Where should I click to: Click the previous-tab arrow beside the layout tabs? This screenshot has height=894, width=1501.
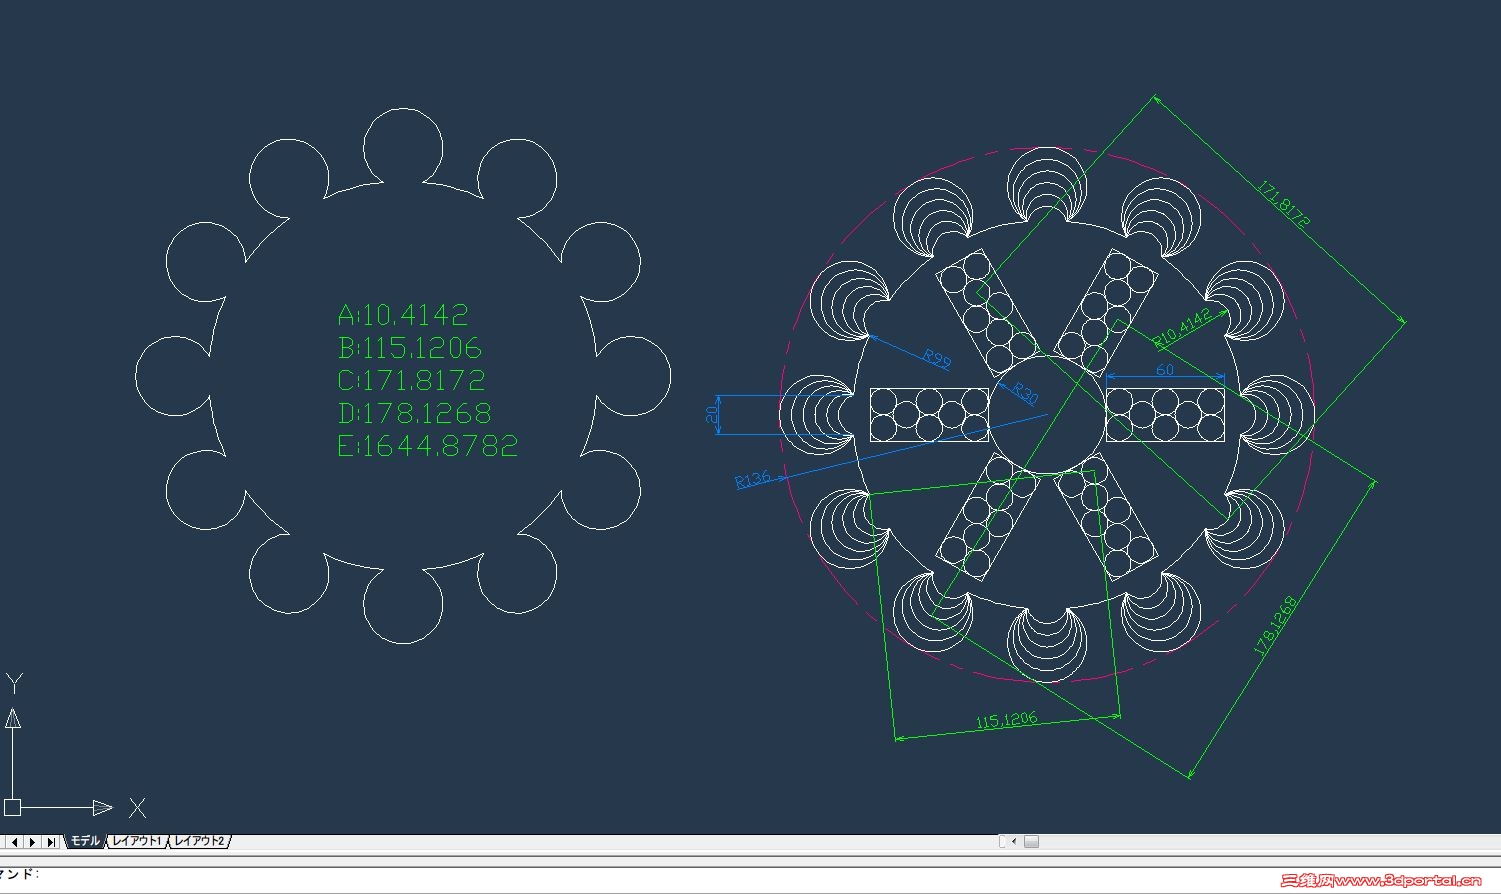click(15, 842)
